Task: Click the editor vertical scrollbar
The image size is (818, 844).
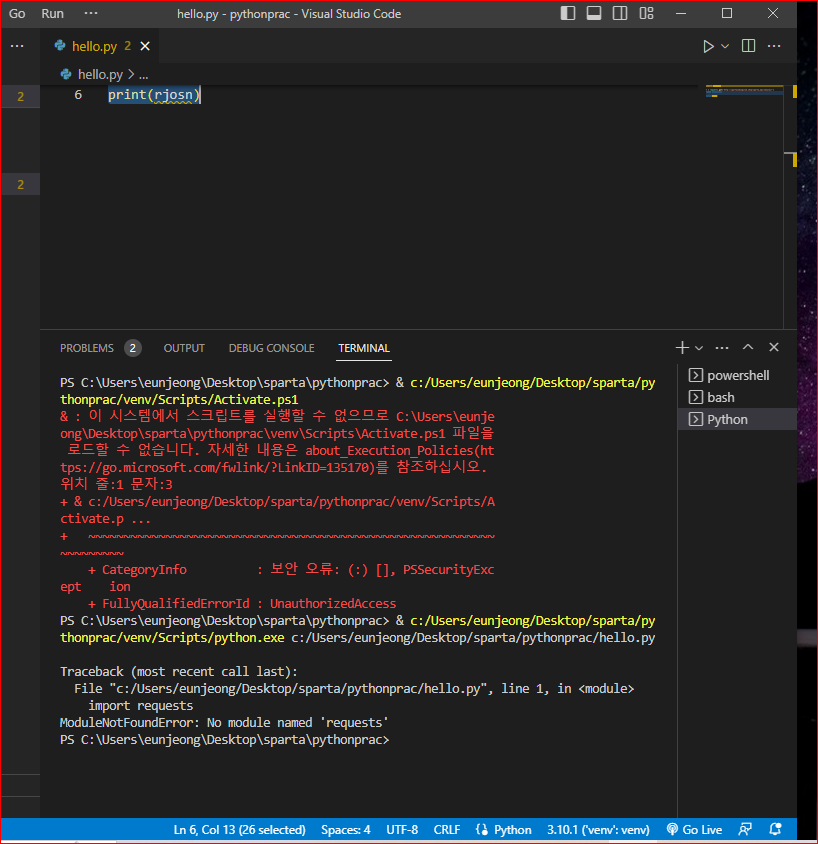Action: pos(790,207)
